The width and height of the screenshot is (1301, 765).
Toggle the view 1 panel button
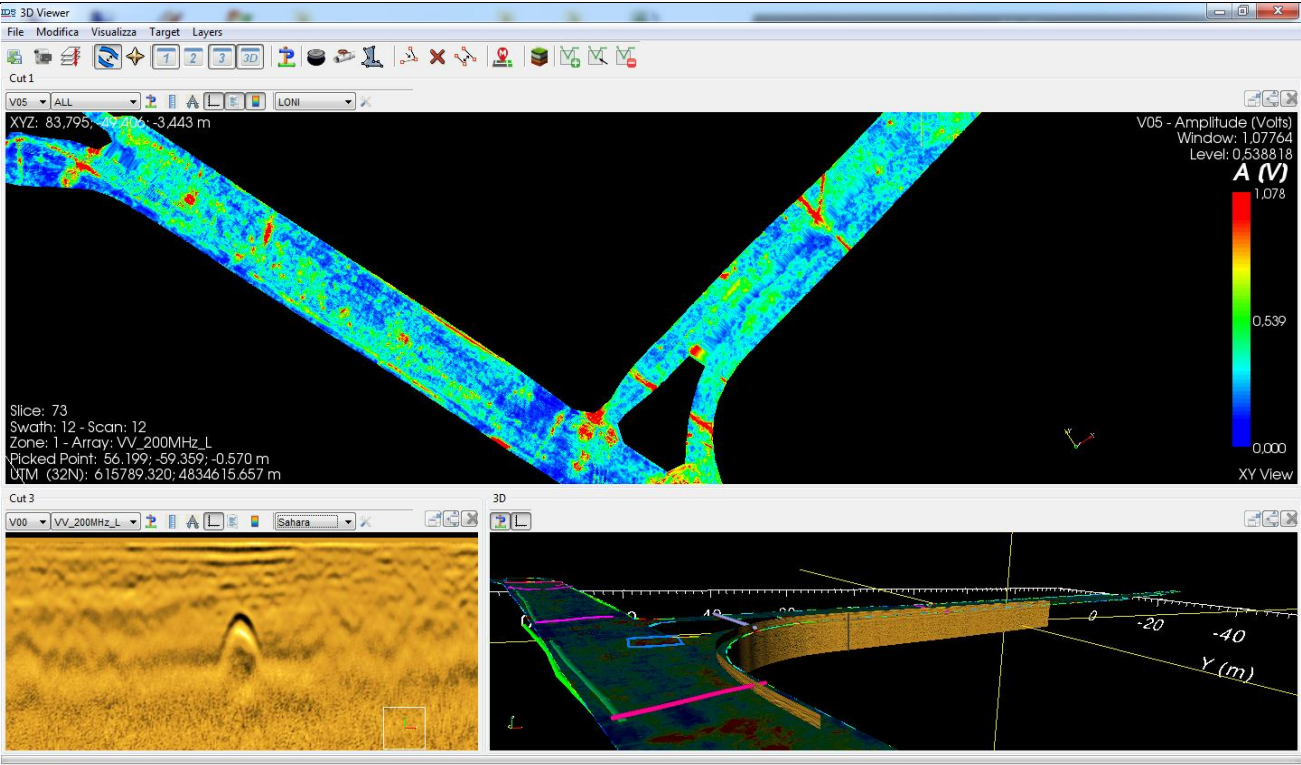tap(166, 58)
